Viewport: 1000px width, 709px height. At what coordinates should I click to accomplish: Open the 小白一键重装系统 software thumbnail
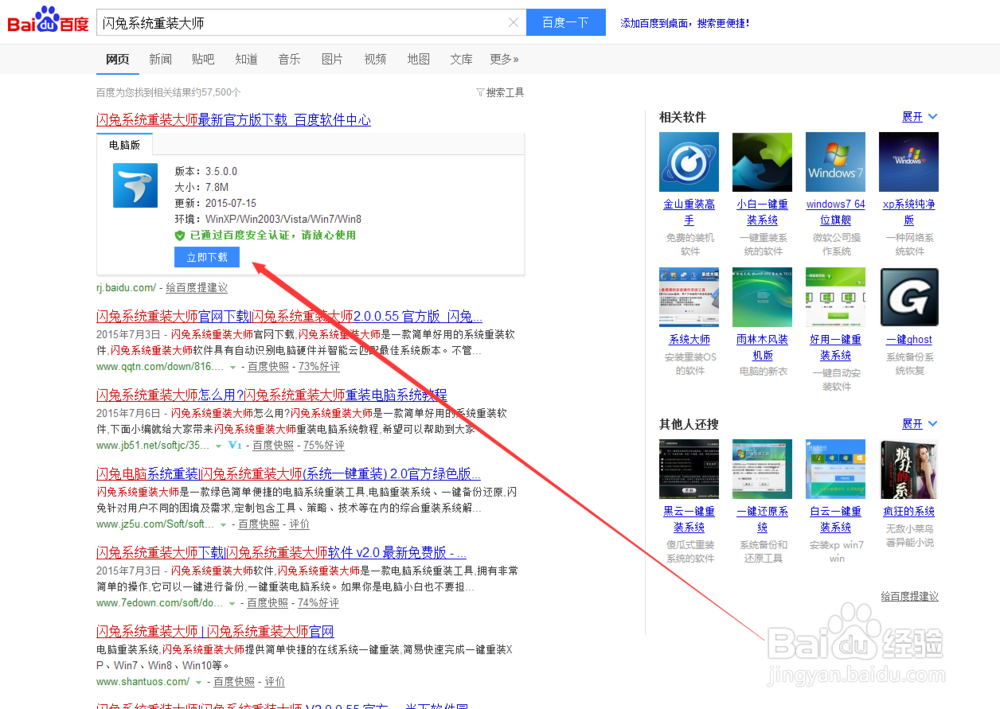762,162
